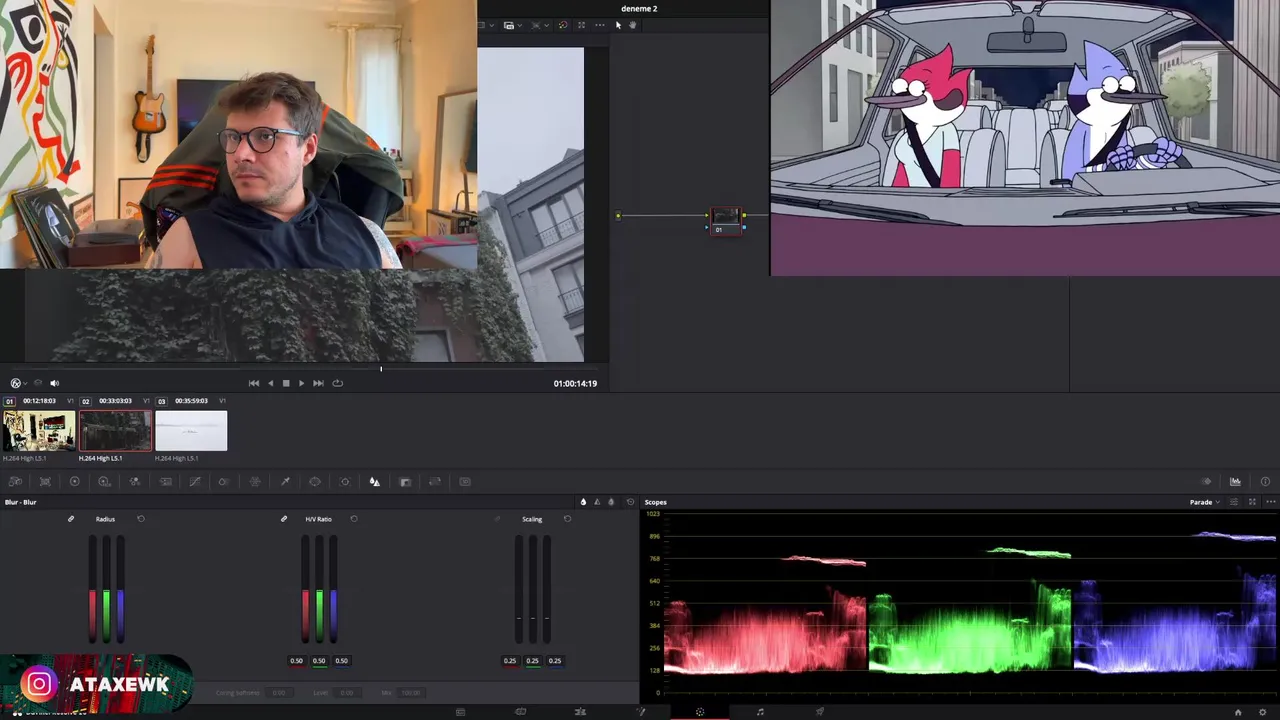
Task: Click the enhanced viewer fullscreen icon
Action: click(581, 25)
